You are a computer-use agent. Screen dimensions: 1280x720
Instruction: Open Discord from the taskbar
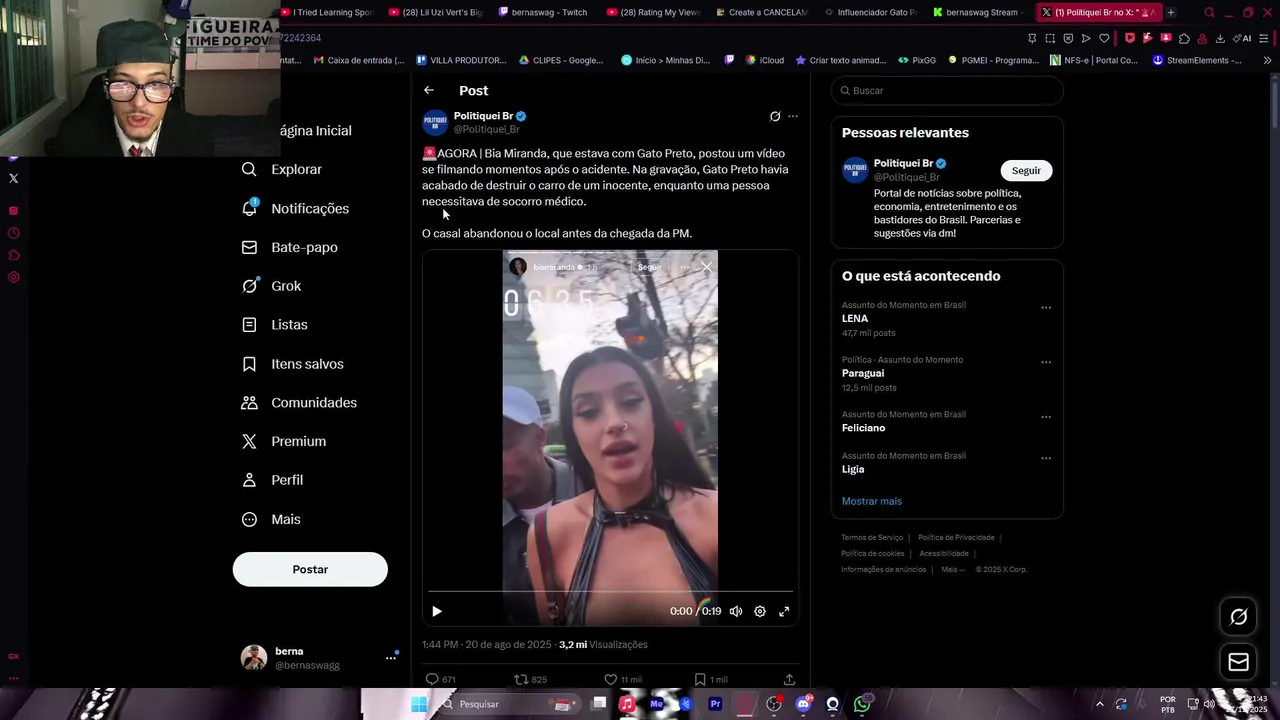click(x=803, y=704)
